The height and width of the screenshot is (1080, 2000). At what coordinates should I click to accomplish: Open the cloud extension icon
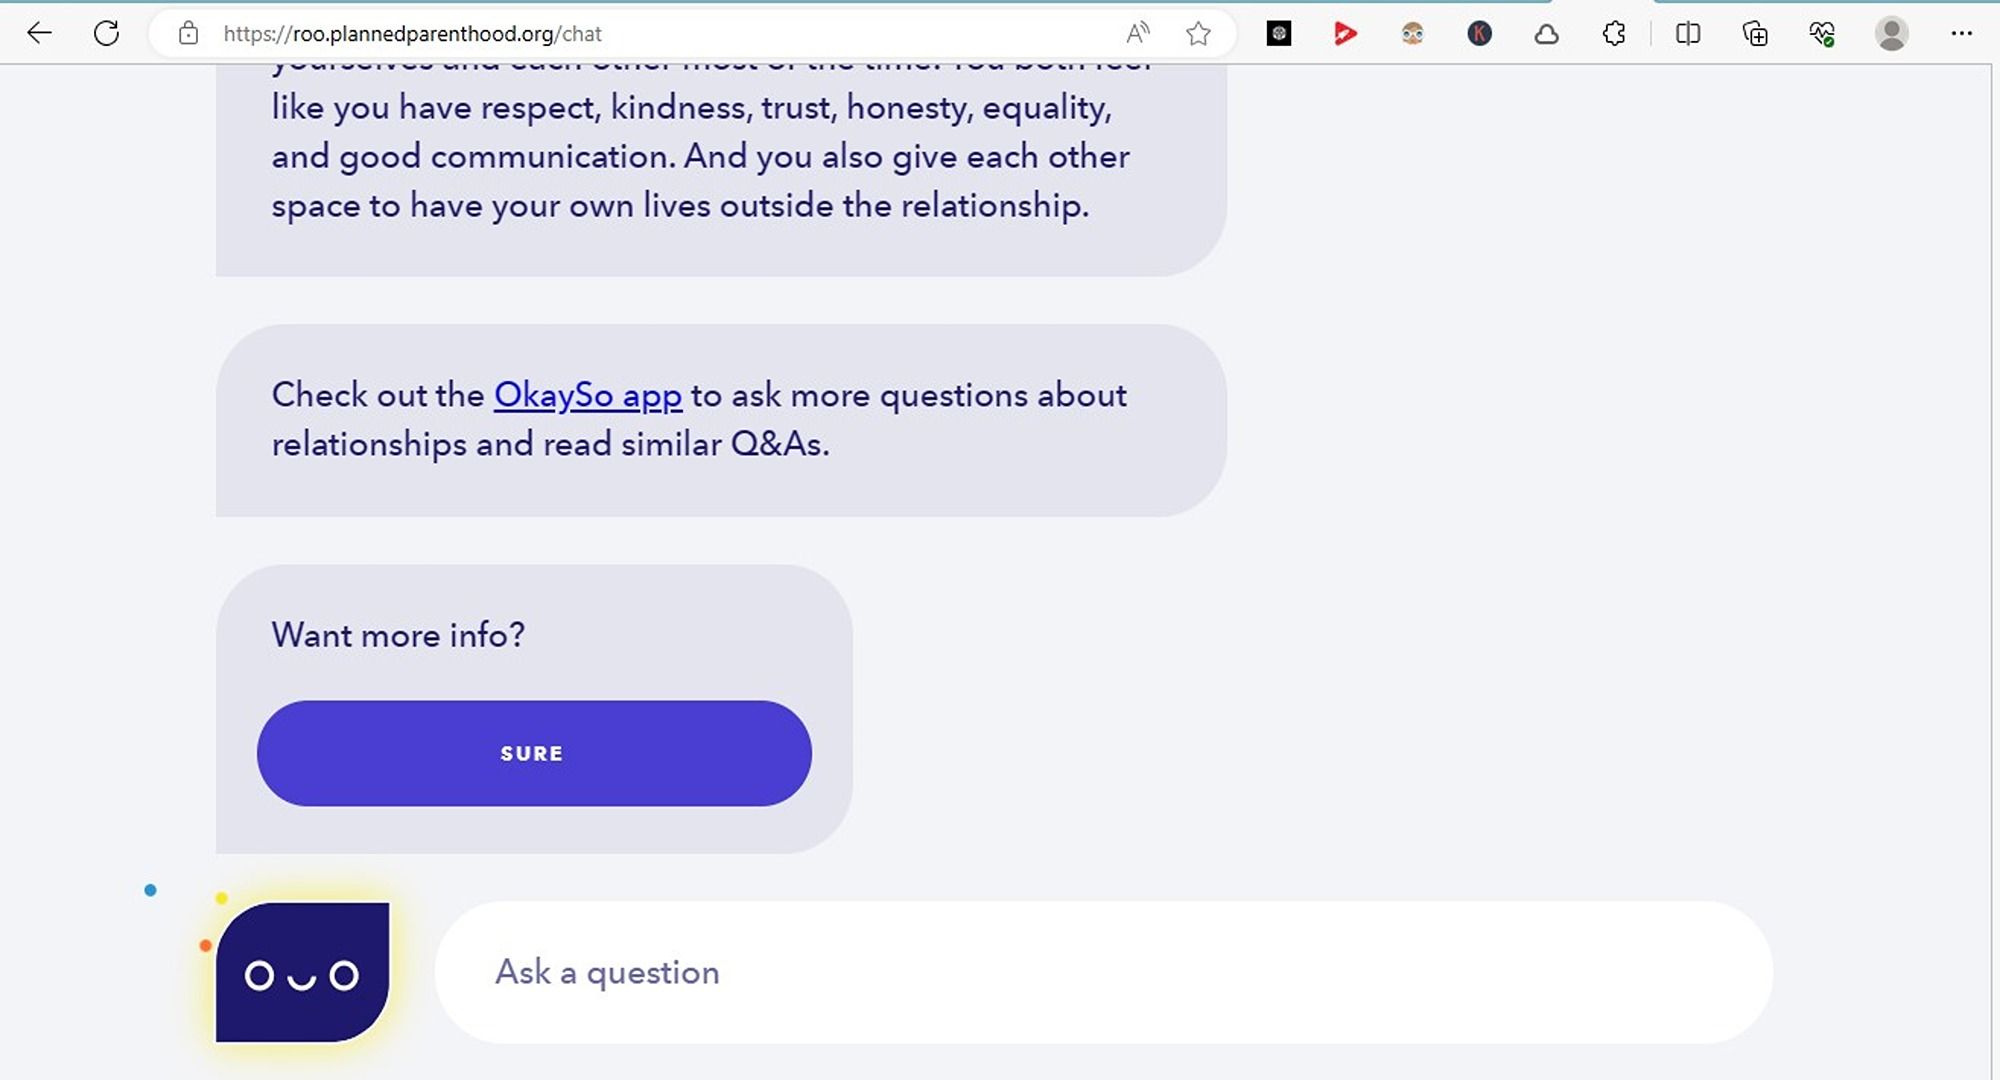(x=1546, y=34)
